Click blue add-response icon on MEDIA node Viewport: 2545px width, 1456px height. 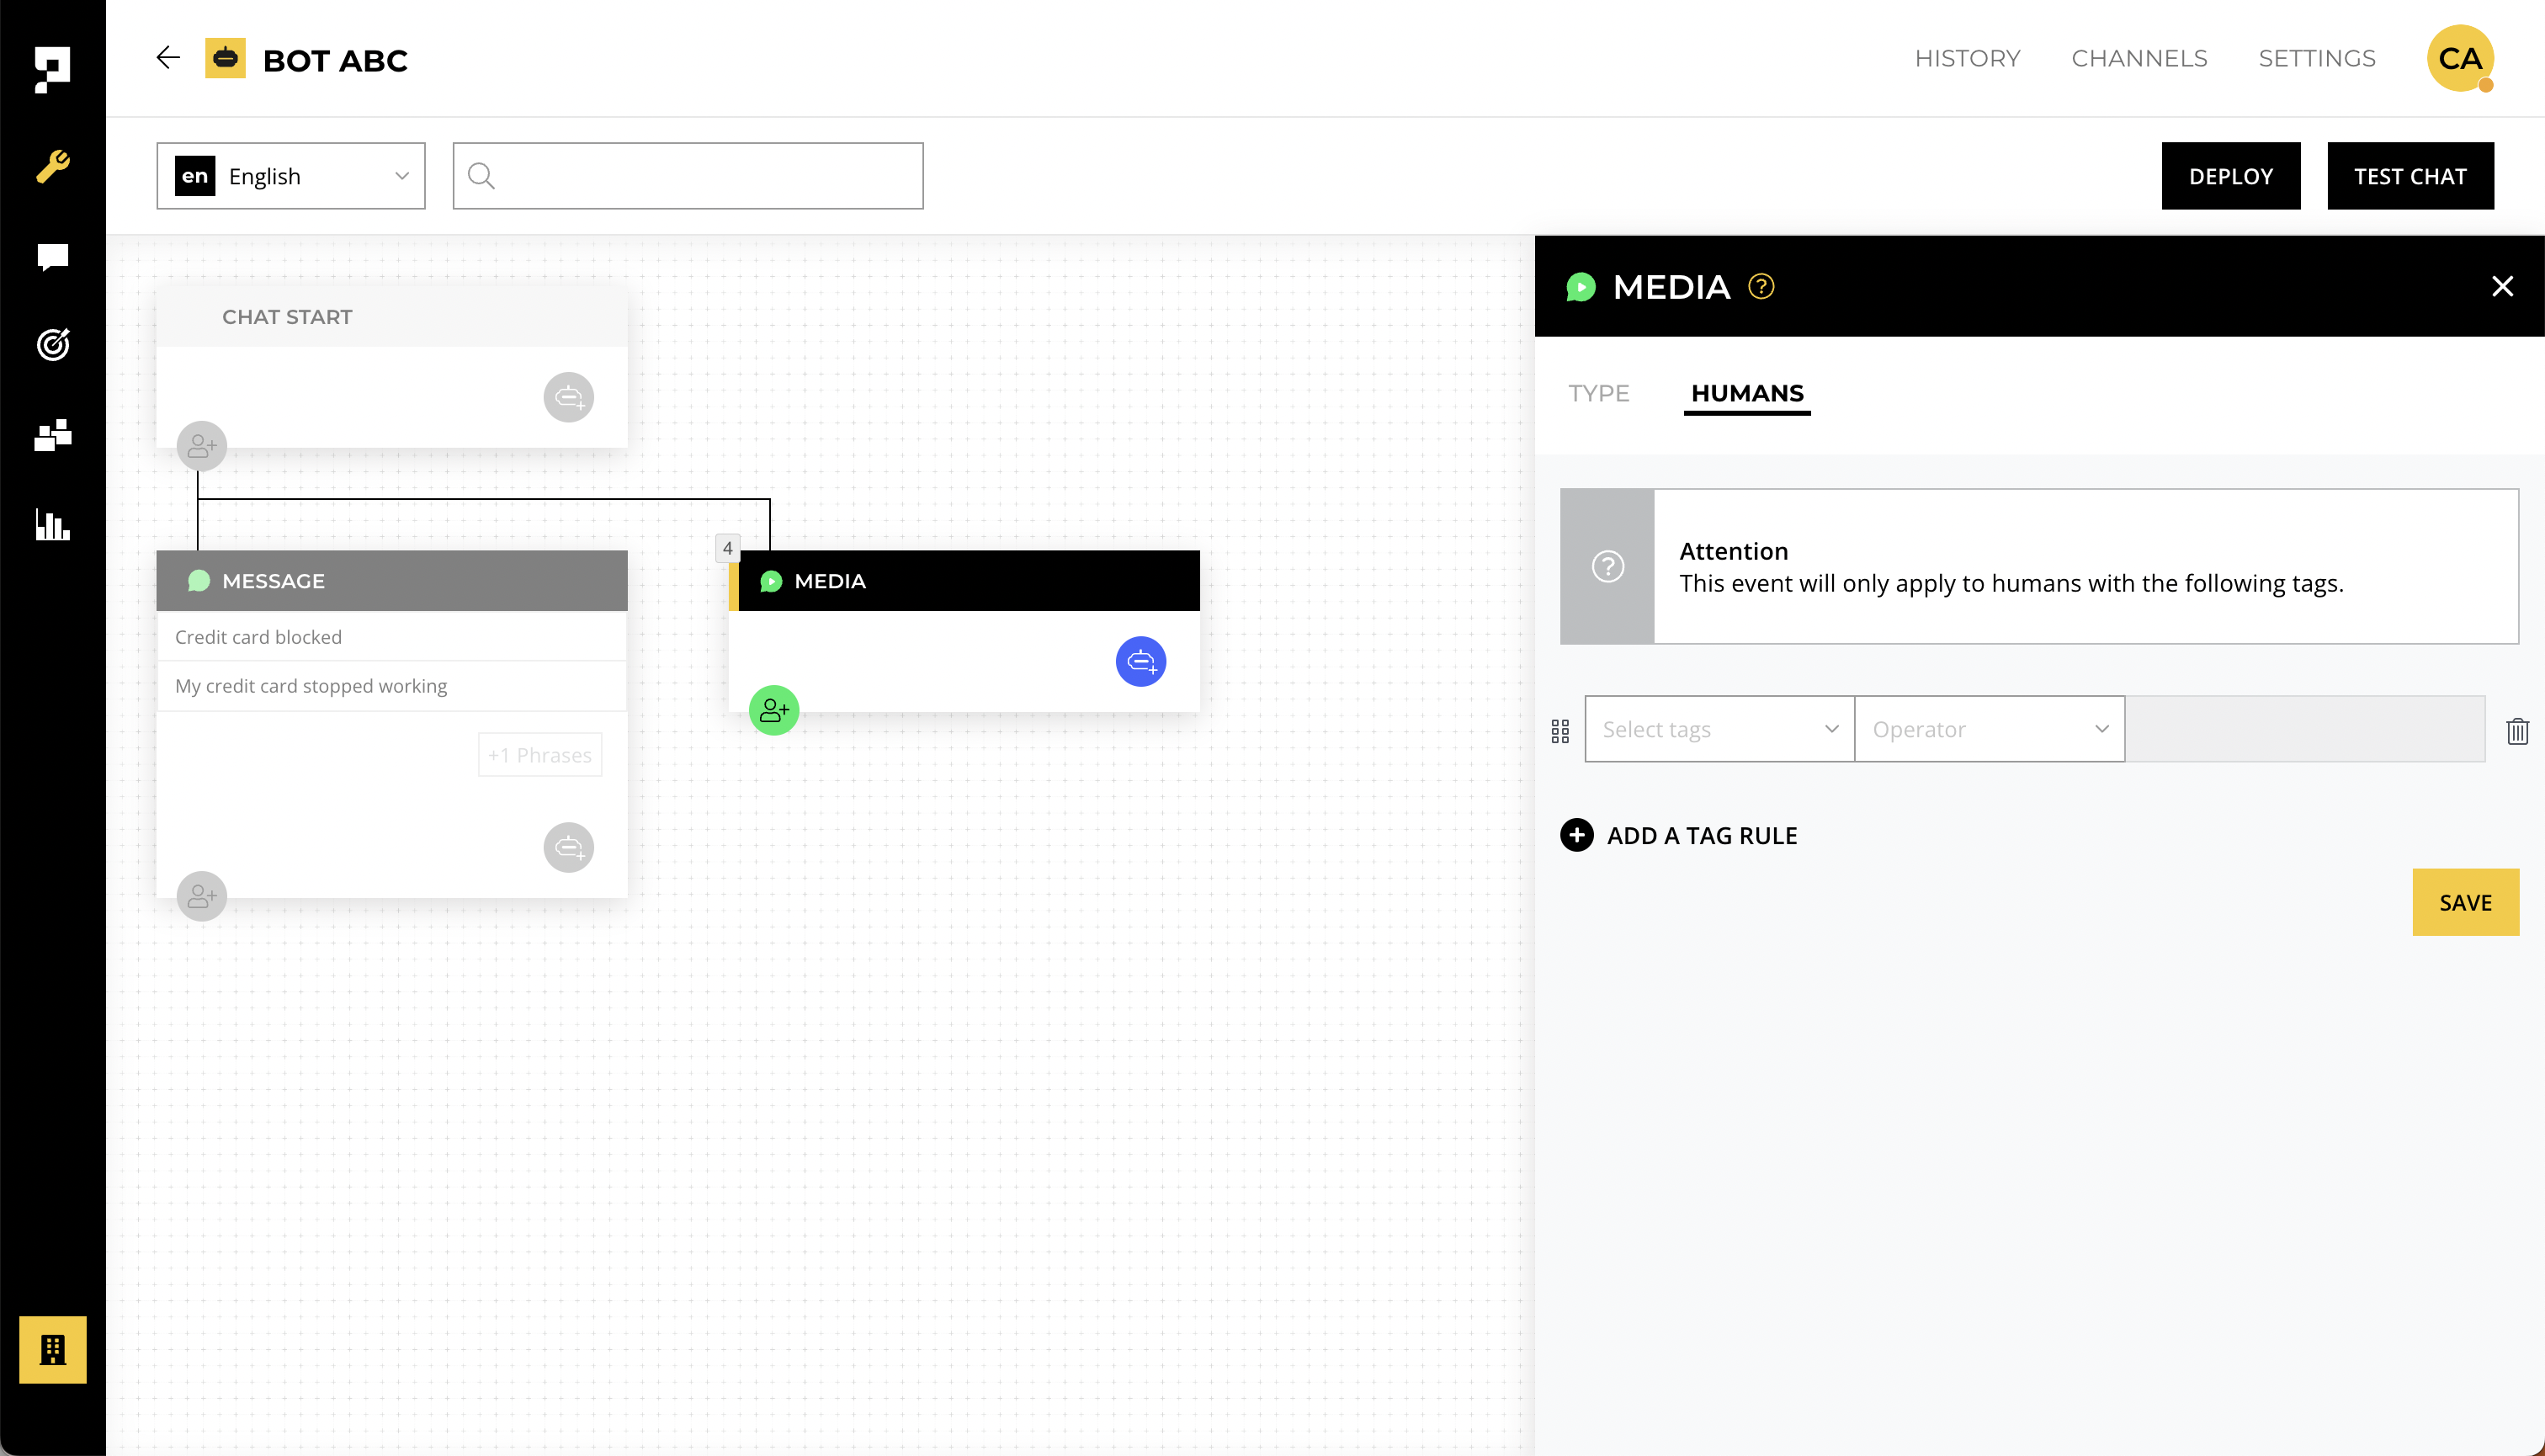pyautogui.click(x=1140, y=661)
